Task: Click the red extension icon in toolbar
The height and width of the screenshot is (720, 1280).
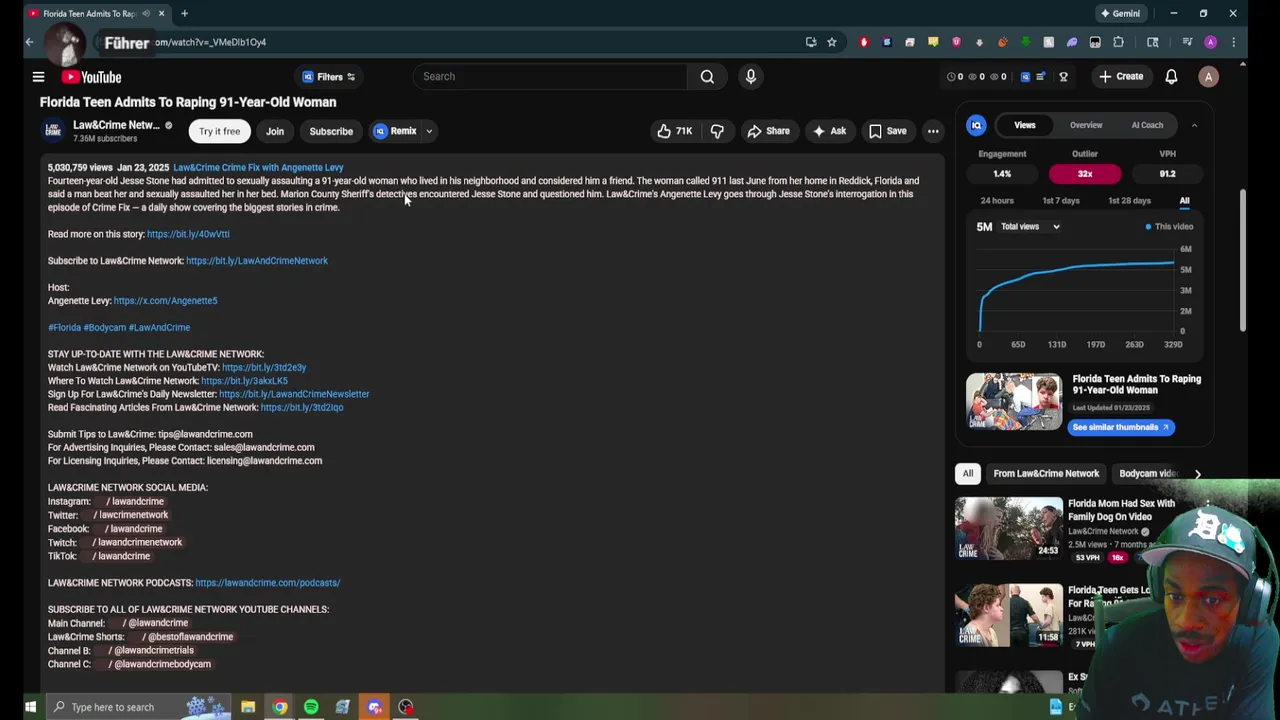Action: (x=864, y=42)
